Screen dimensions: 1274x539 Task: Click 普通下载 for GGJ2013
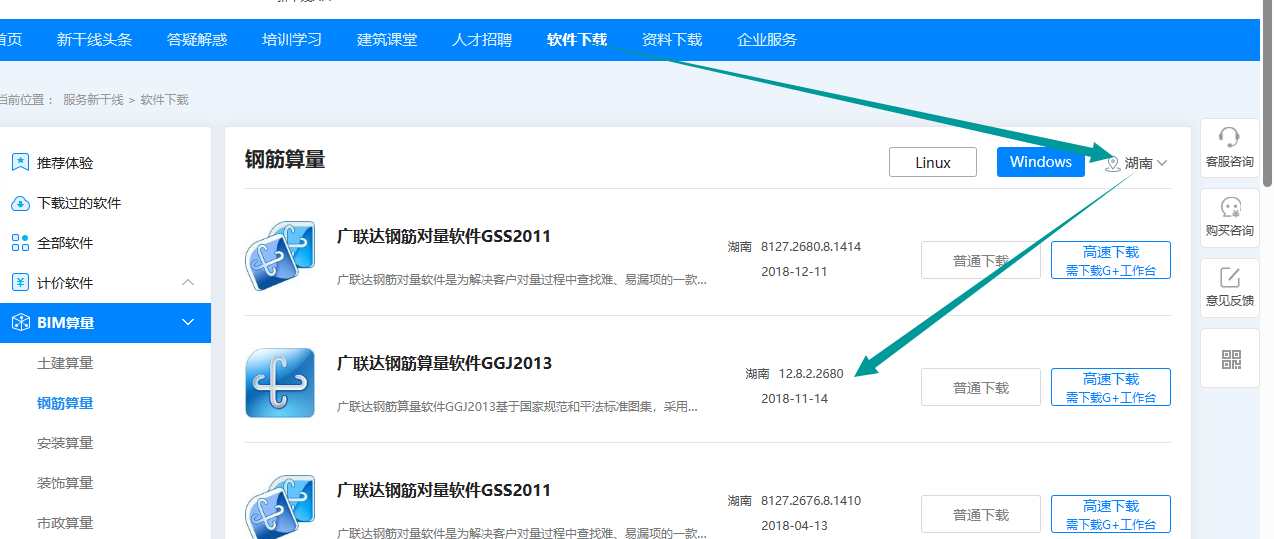(x=981, y=387)
